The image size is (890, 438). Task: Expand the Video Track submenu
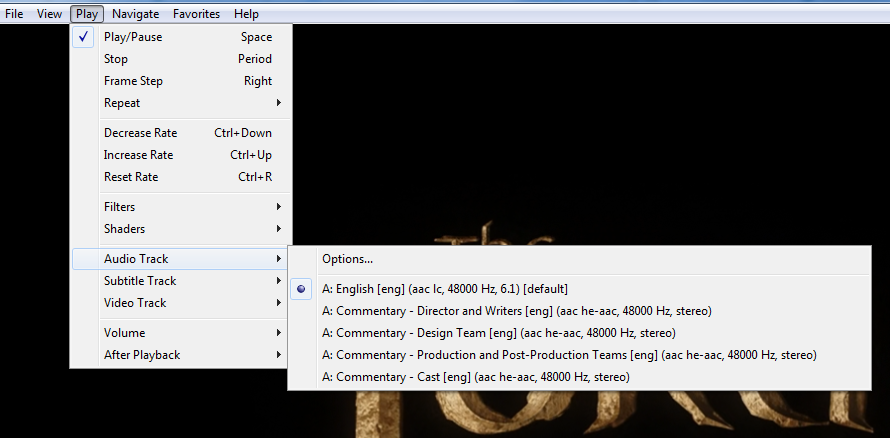tap(181, 303)
